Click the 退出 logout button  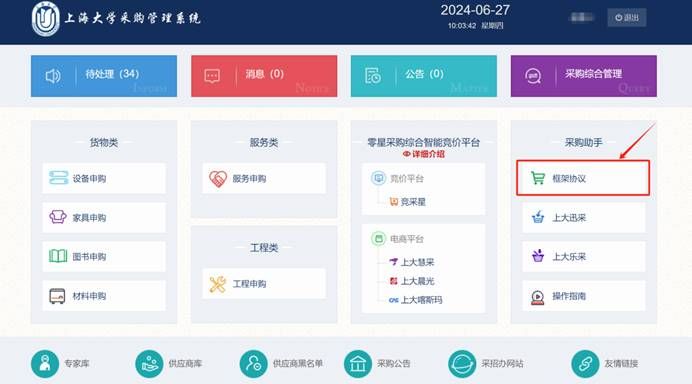click(x=627, y=17)
